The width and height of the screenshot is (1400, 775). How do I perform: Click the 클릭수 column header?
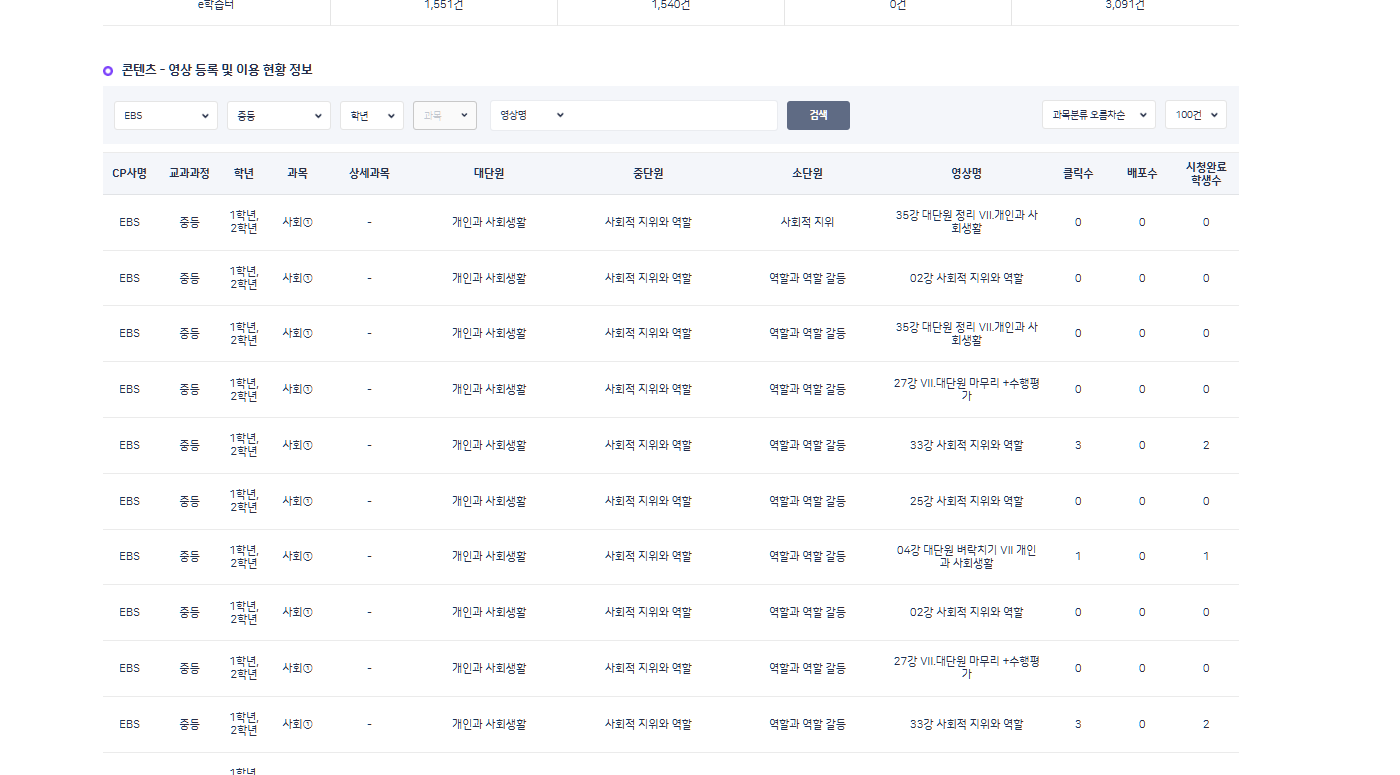click(x=1077, y=173)
